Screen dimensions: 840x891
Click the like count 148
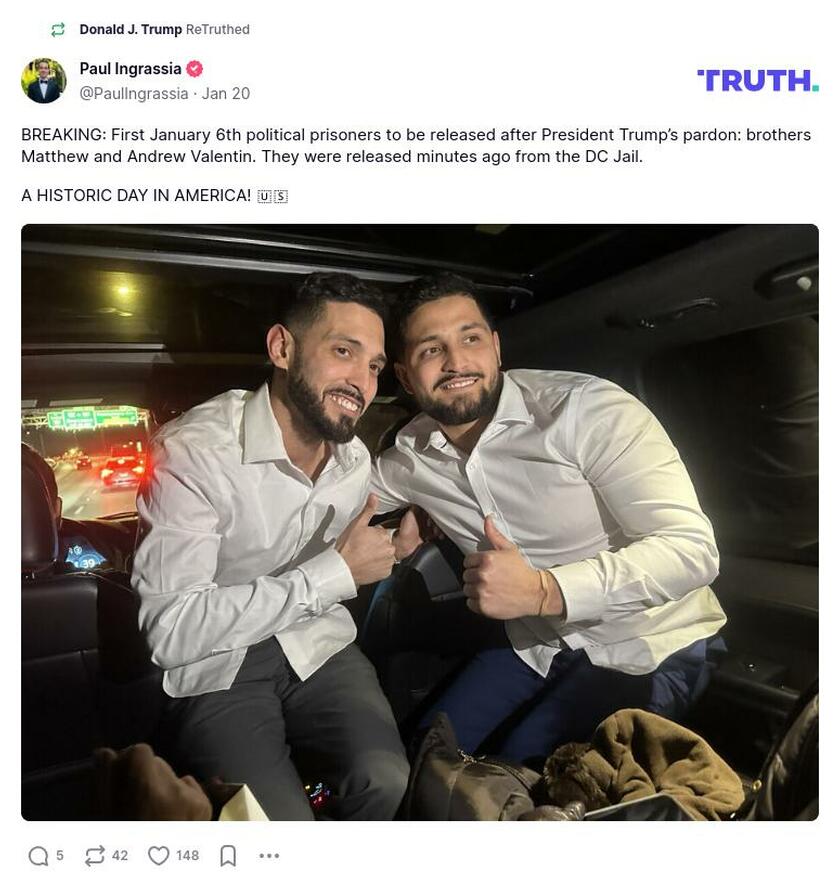click(x=188, y=855)
